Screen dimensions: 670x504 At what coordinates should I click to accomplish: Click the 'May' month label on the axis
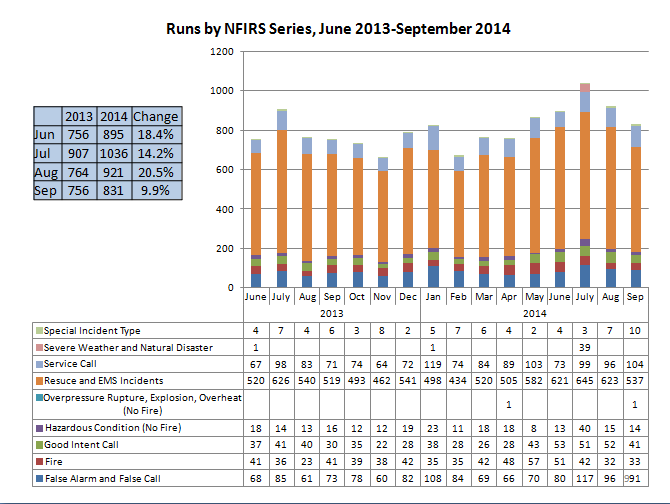[534, 296]
